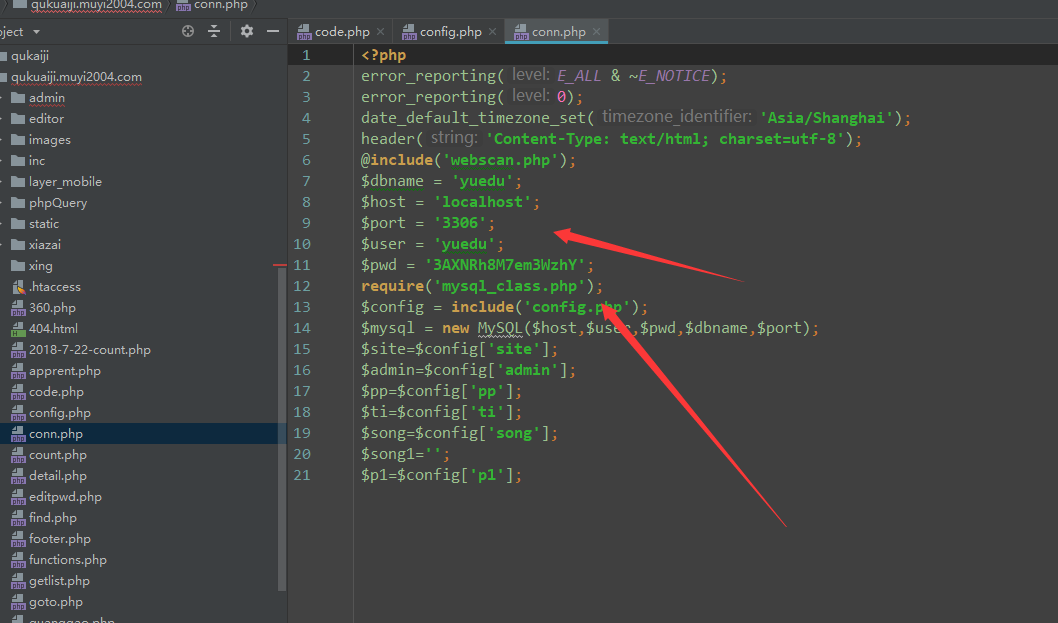1058x623 pixels.
Task: Select 404.html in project tree
Action: point(53,329)
